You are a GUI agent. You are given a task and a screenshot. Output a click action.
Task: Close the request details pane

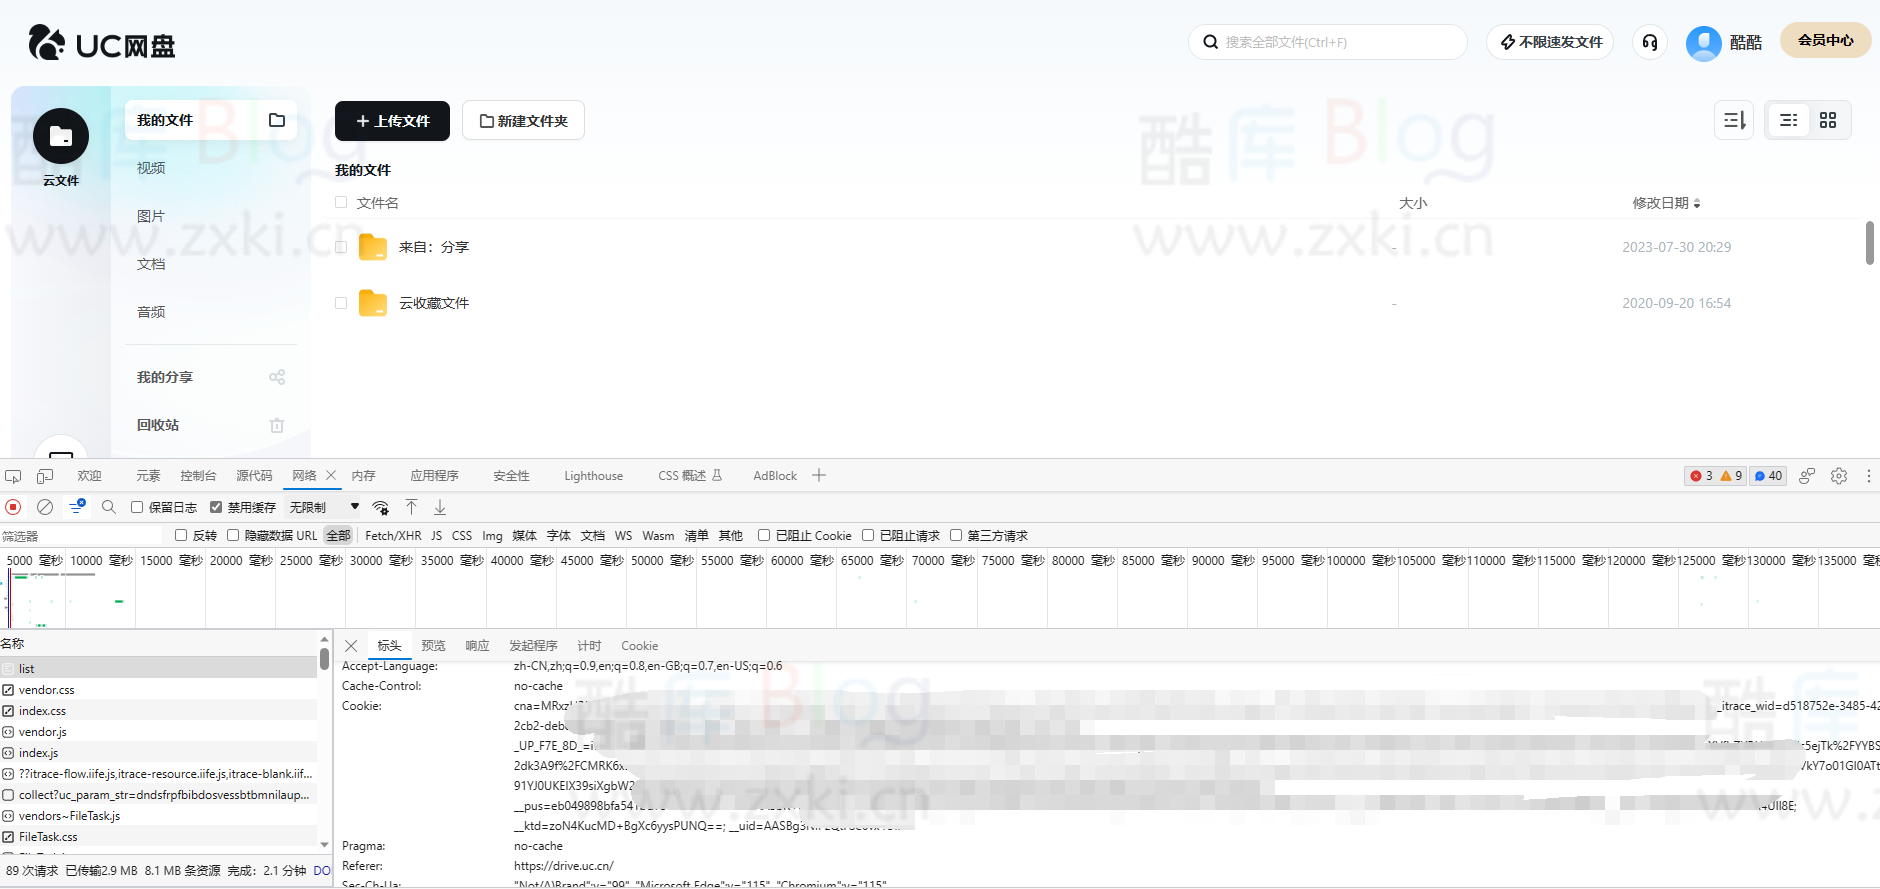point(351,646)
